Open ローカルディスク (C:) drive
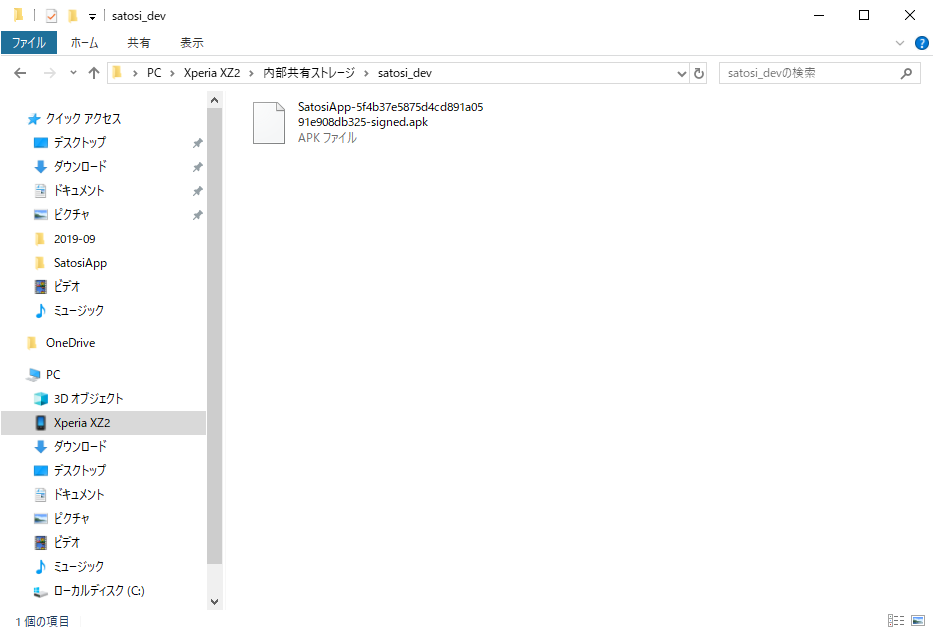The width and height of the screenshot is (934, 634). [99, 591]
